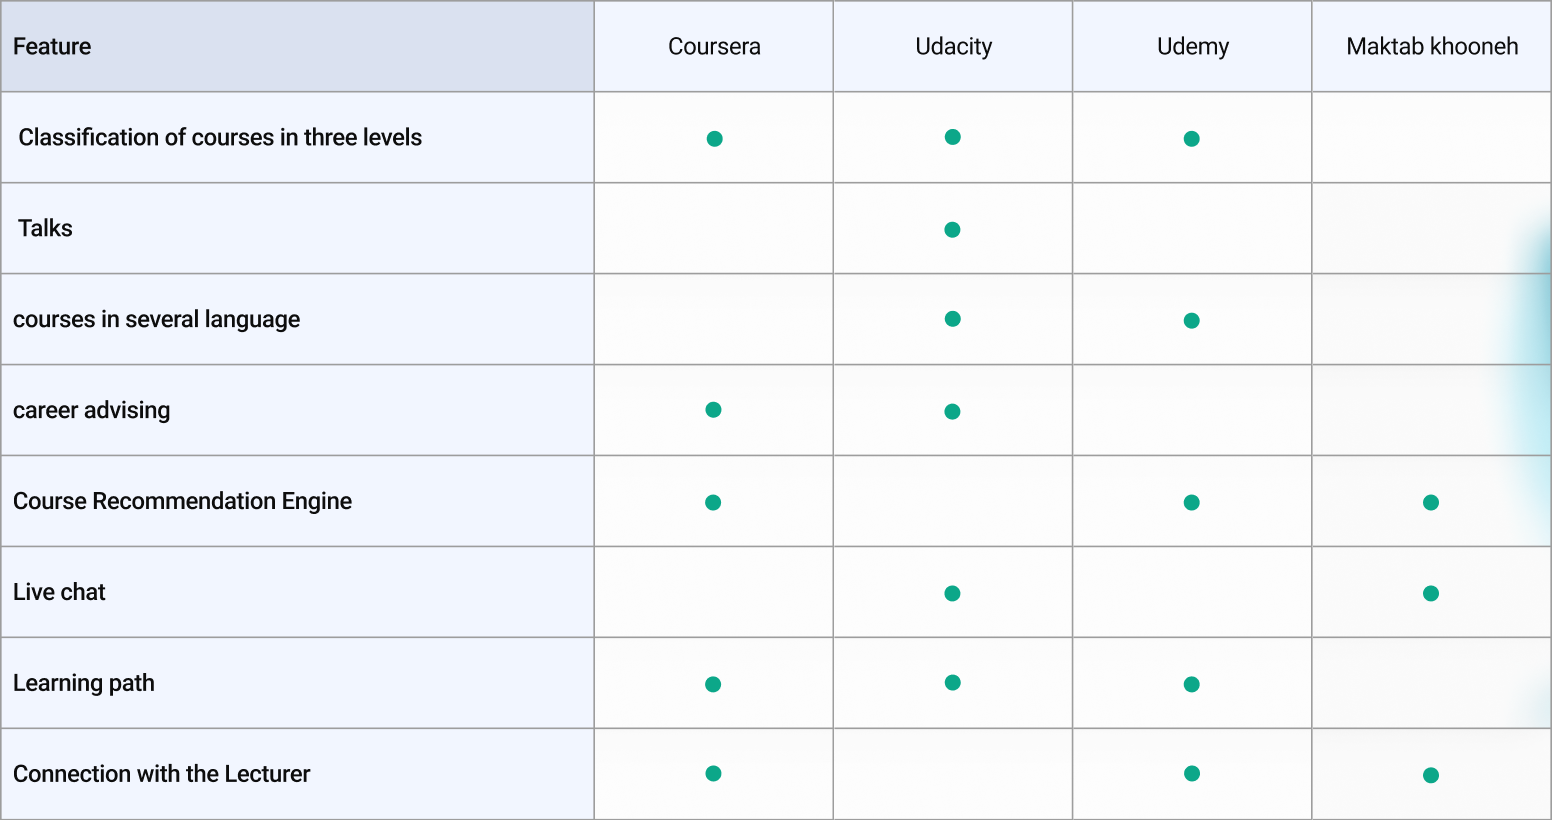Click Coursera dot for Classification of courses
The image size is (1553, 820).
(x=714, y=139)
